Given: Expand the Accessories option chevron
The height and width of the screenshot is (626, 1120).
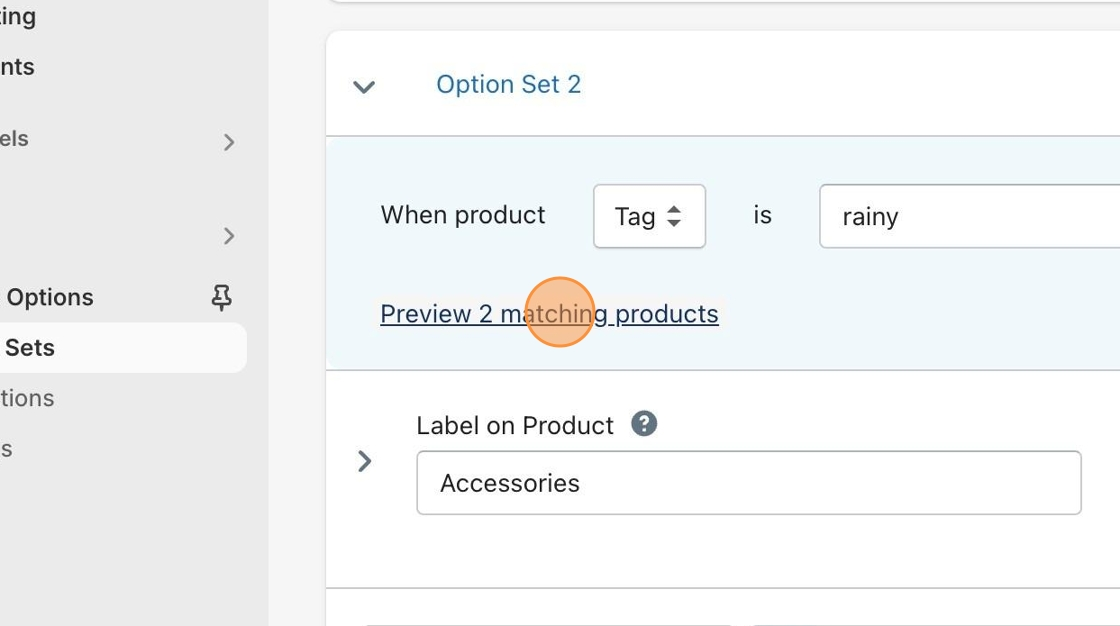Looking at the screenshot, I should 365,461.
